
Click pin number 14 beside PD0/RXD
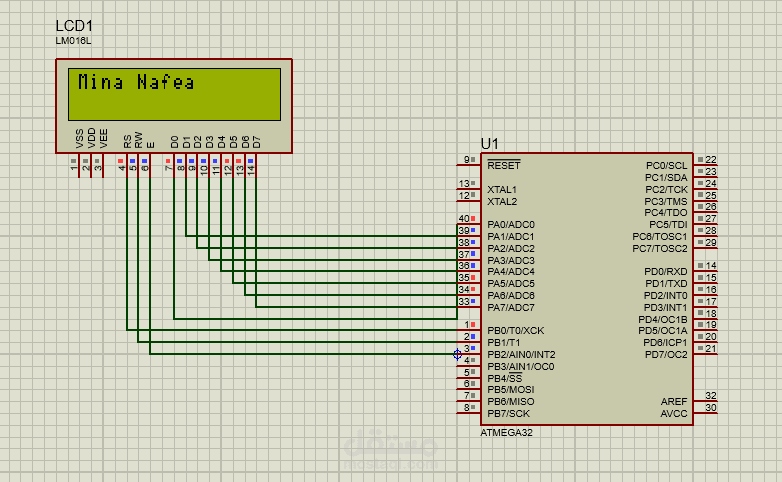pyautogui.click(x=711, y=265)
